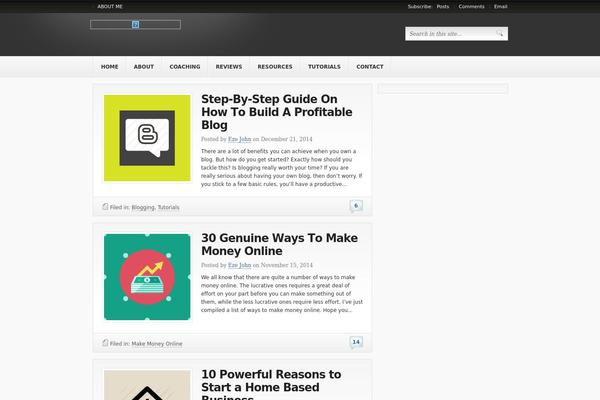The height and width of the screenshot is (400, 600).
Task: Open the TUTORIALS menu item
Action: tap(324, 67)
